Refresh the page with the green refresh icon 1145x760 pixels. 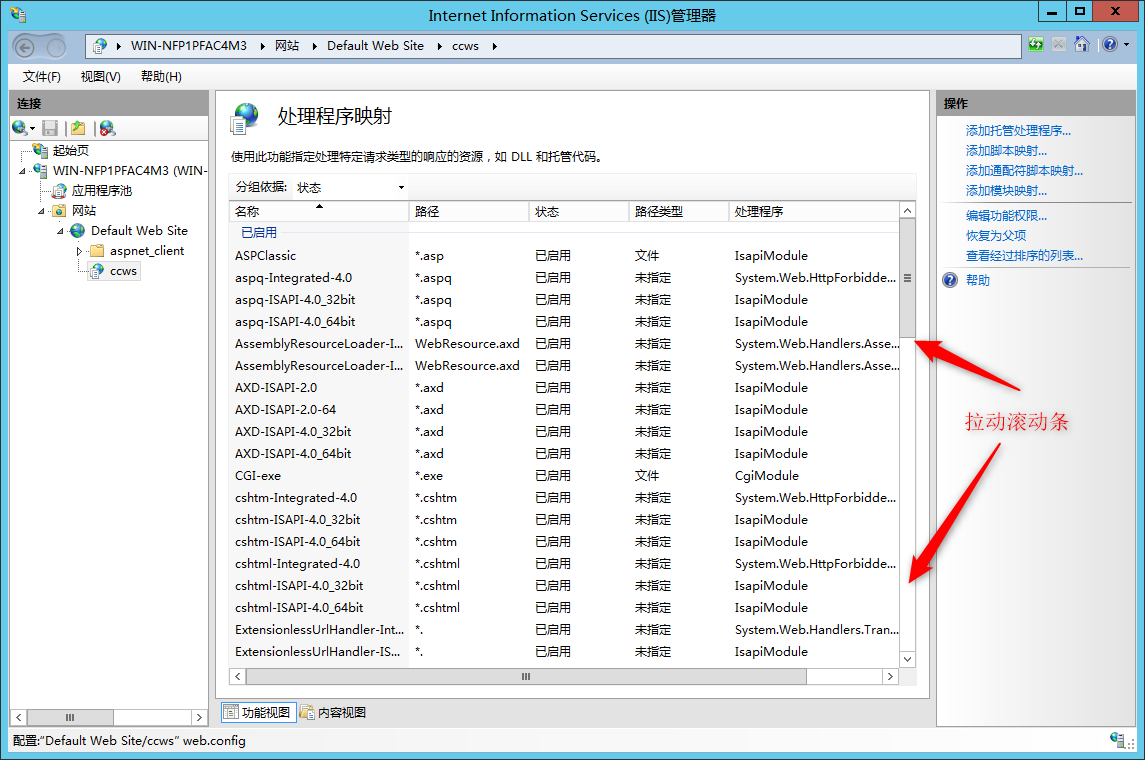[x=1035, y=45]
